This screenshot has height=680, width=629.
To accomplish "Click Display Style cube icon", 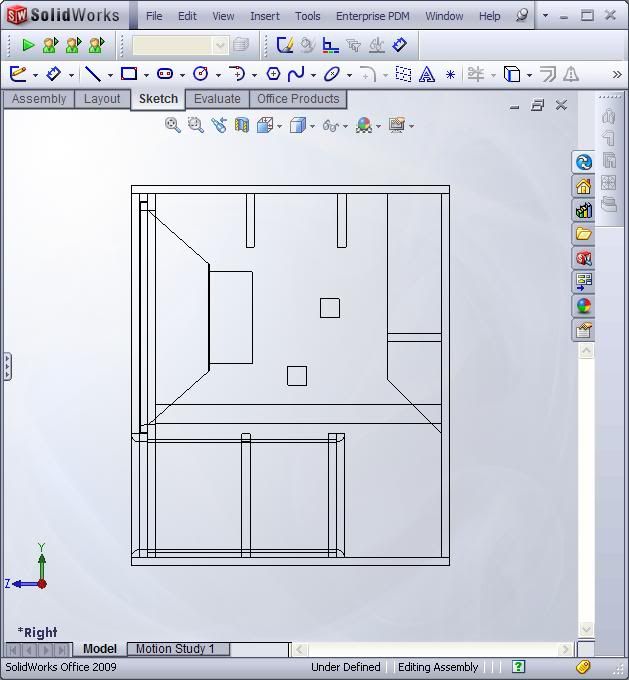I will (x=298, y=125).
